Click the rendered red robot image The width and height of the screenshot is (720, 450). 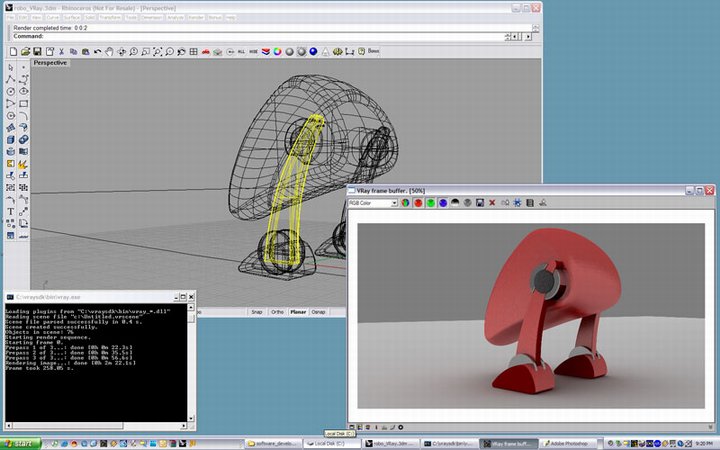coord(531,315)
